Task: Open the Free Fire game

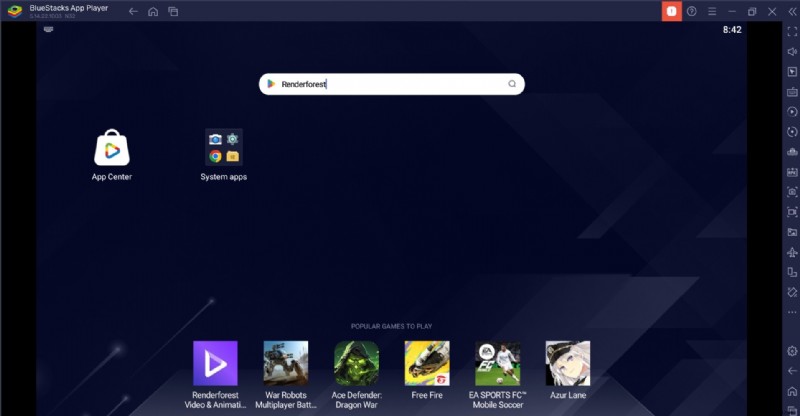Action: click(427, 363)
